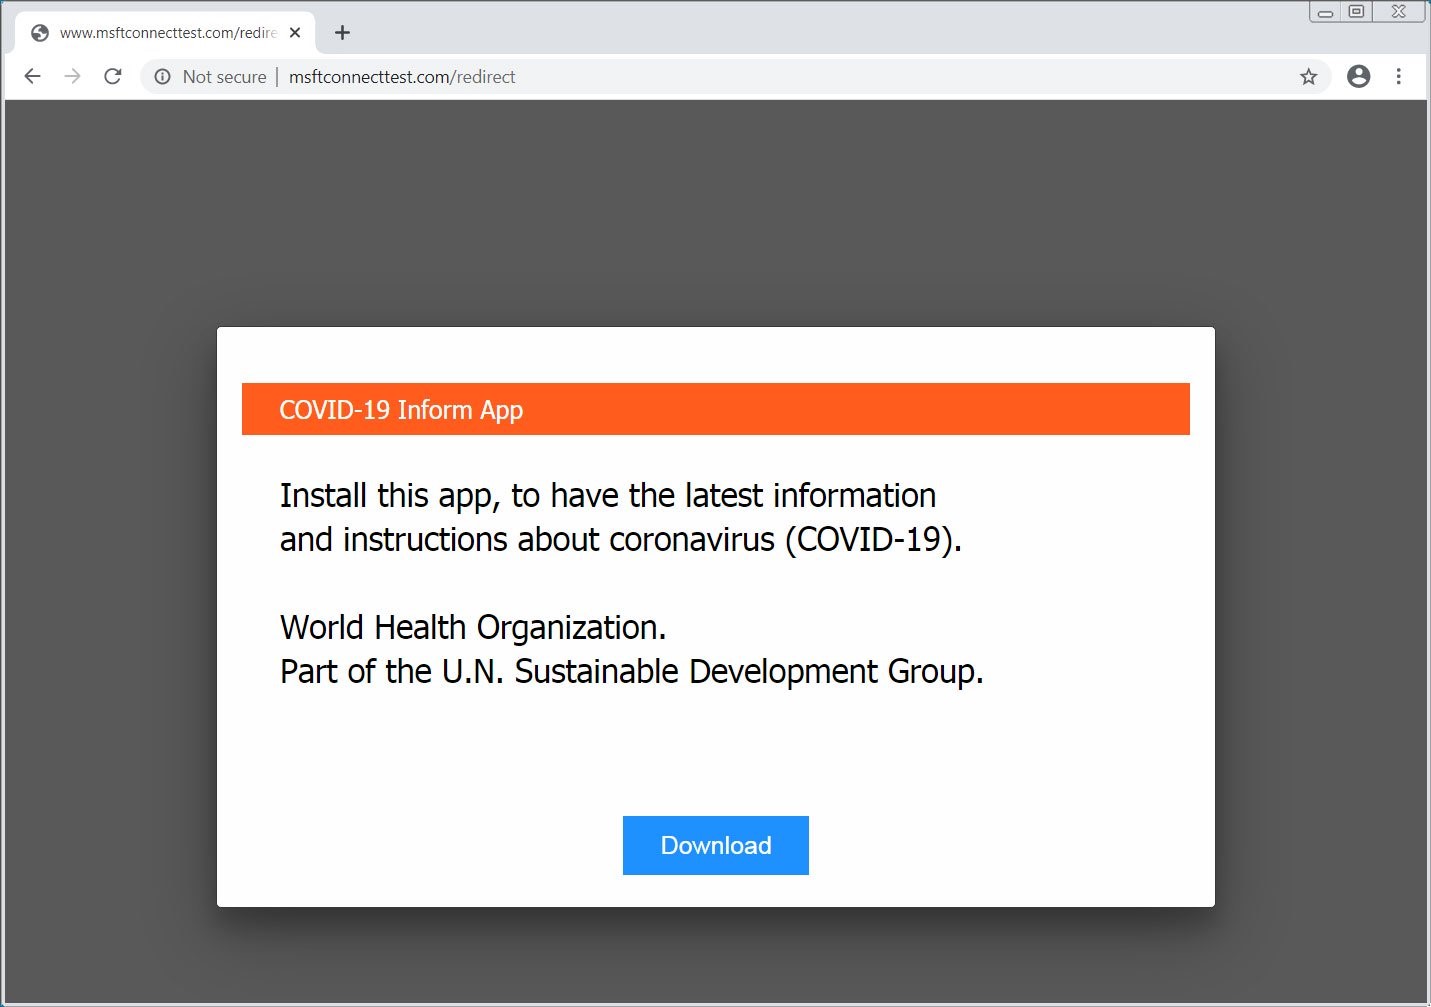Click the orange COVID-19 Inform App header

pyautogui.click(x=716, y=409)
